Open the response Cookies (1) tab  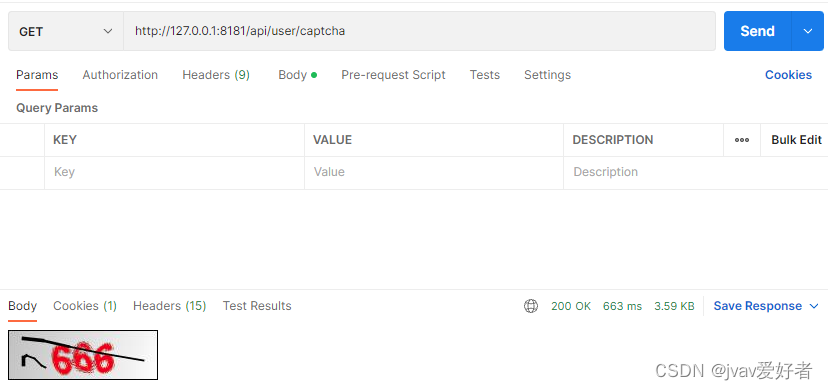(85, 306)
